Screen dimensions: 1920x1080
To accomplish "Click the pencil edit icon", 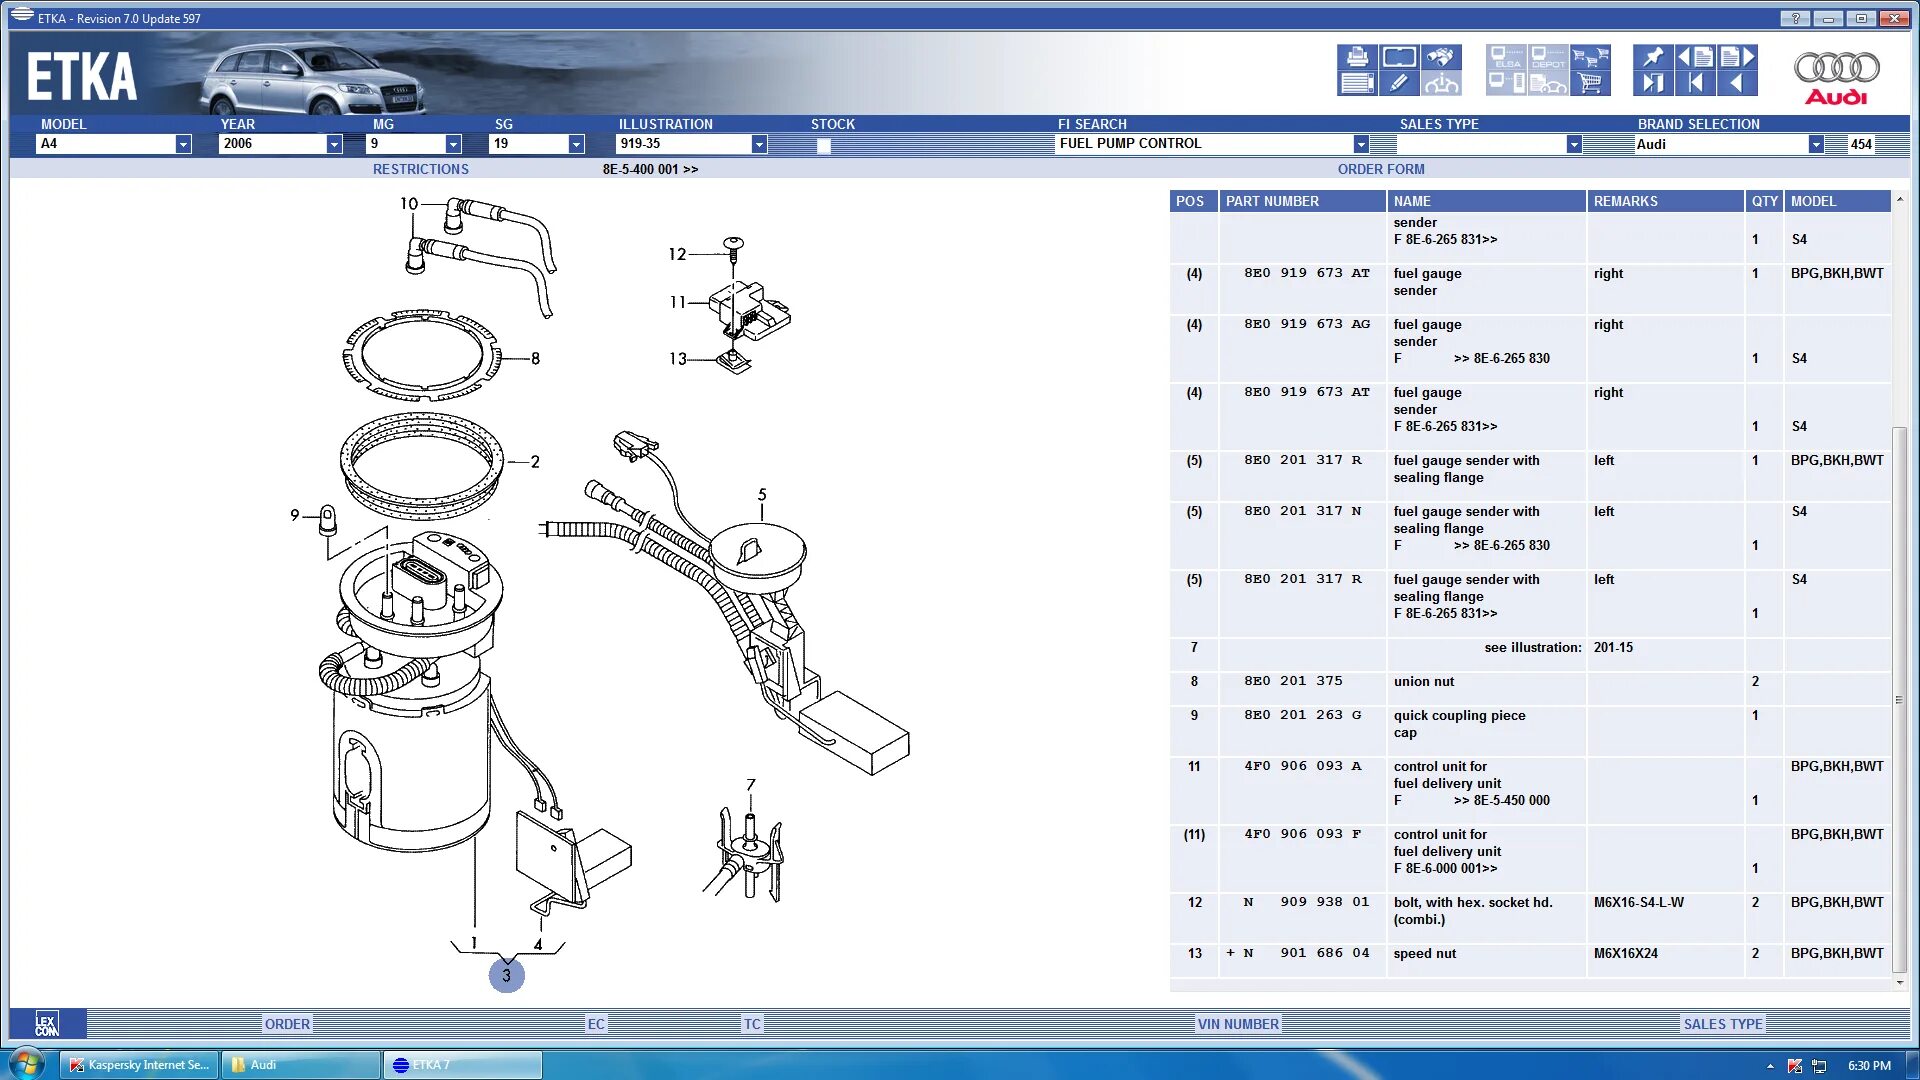I will pos(1399,84).
